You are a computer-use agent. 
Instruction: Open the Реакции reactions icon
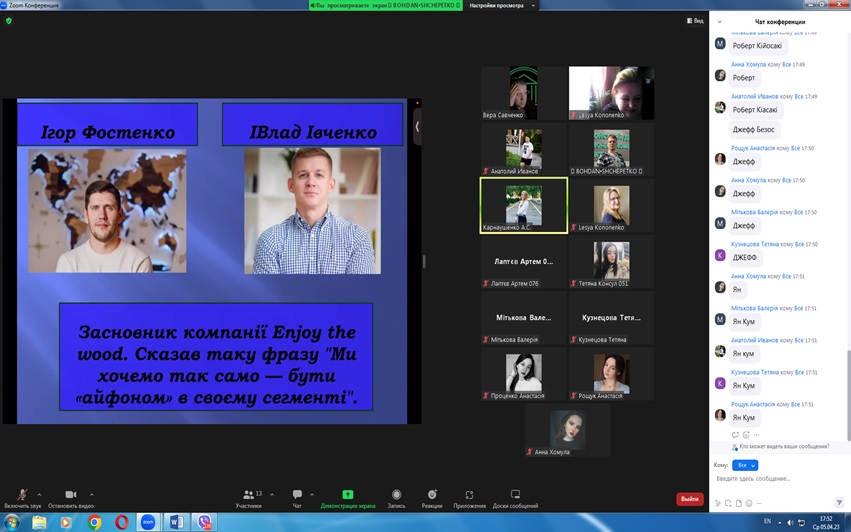432,495
